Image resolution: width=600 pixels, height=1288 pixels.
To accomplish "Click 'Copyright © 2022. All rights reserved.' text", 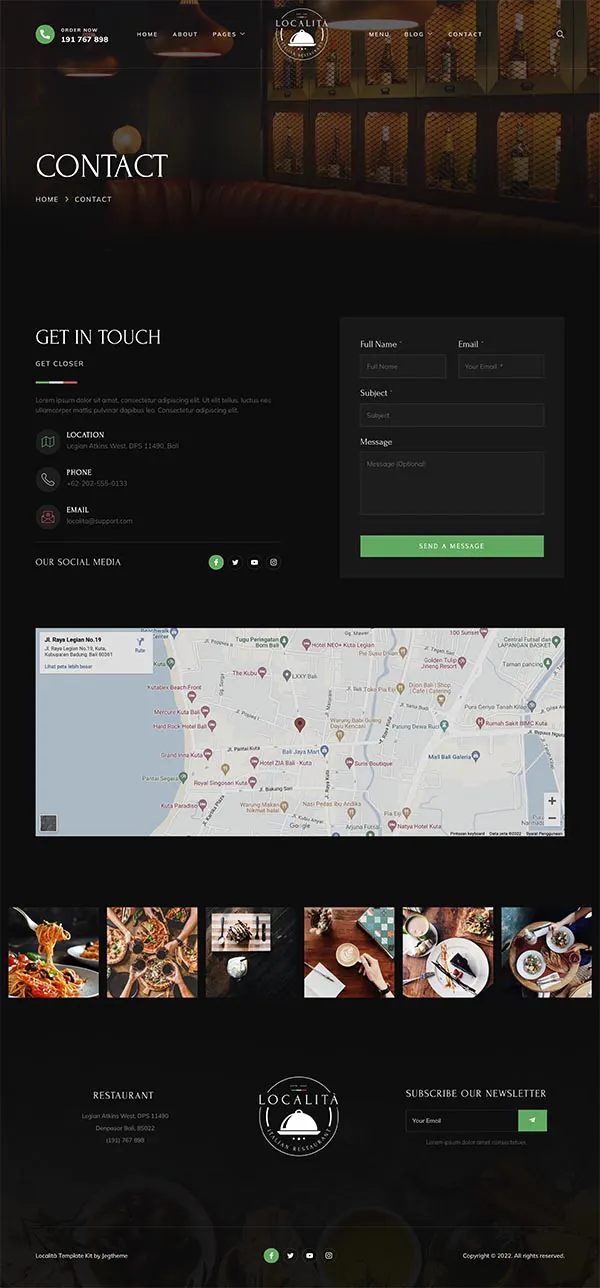I will click(x=514, y=1255).
